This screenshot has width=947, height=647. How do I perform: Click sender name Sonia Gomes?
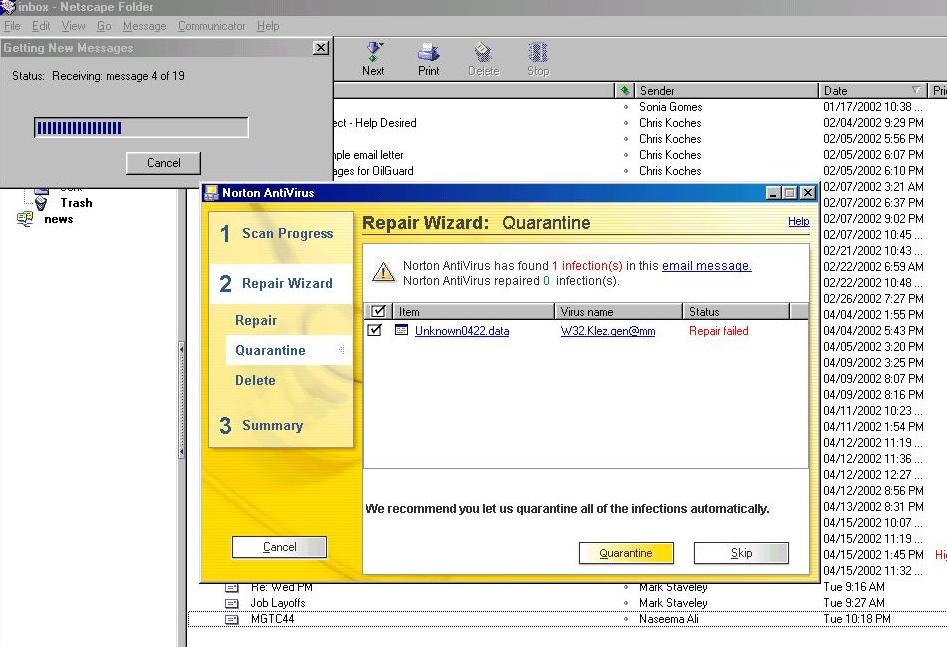670,107
